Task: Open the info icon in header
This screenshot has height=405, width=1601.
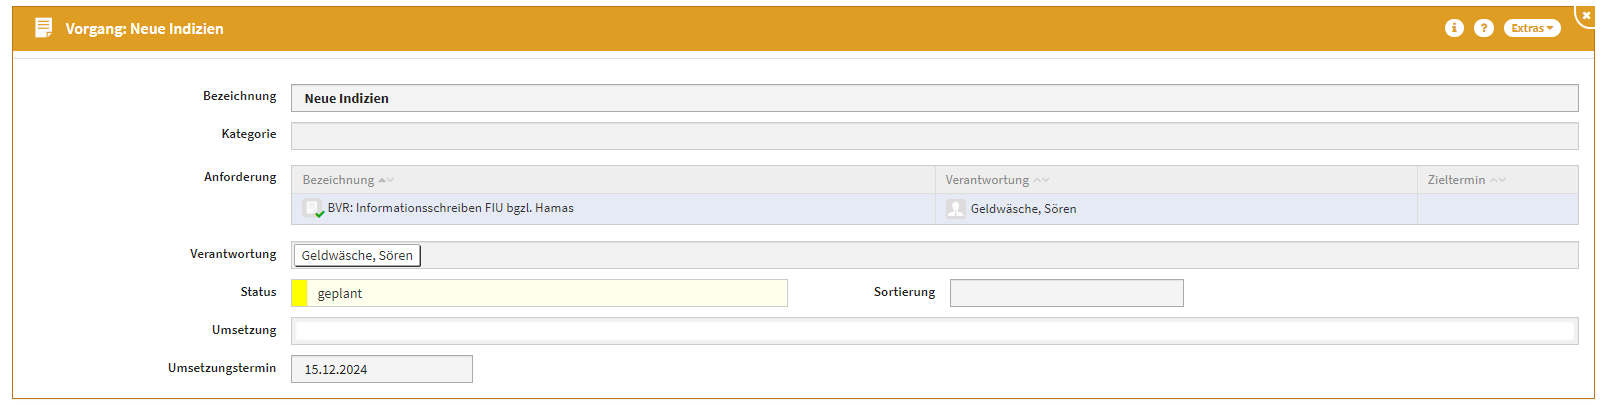Action: [x=1454, y=28]
